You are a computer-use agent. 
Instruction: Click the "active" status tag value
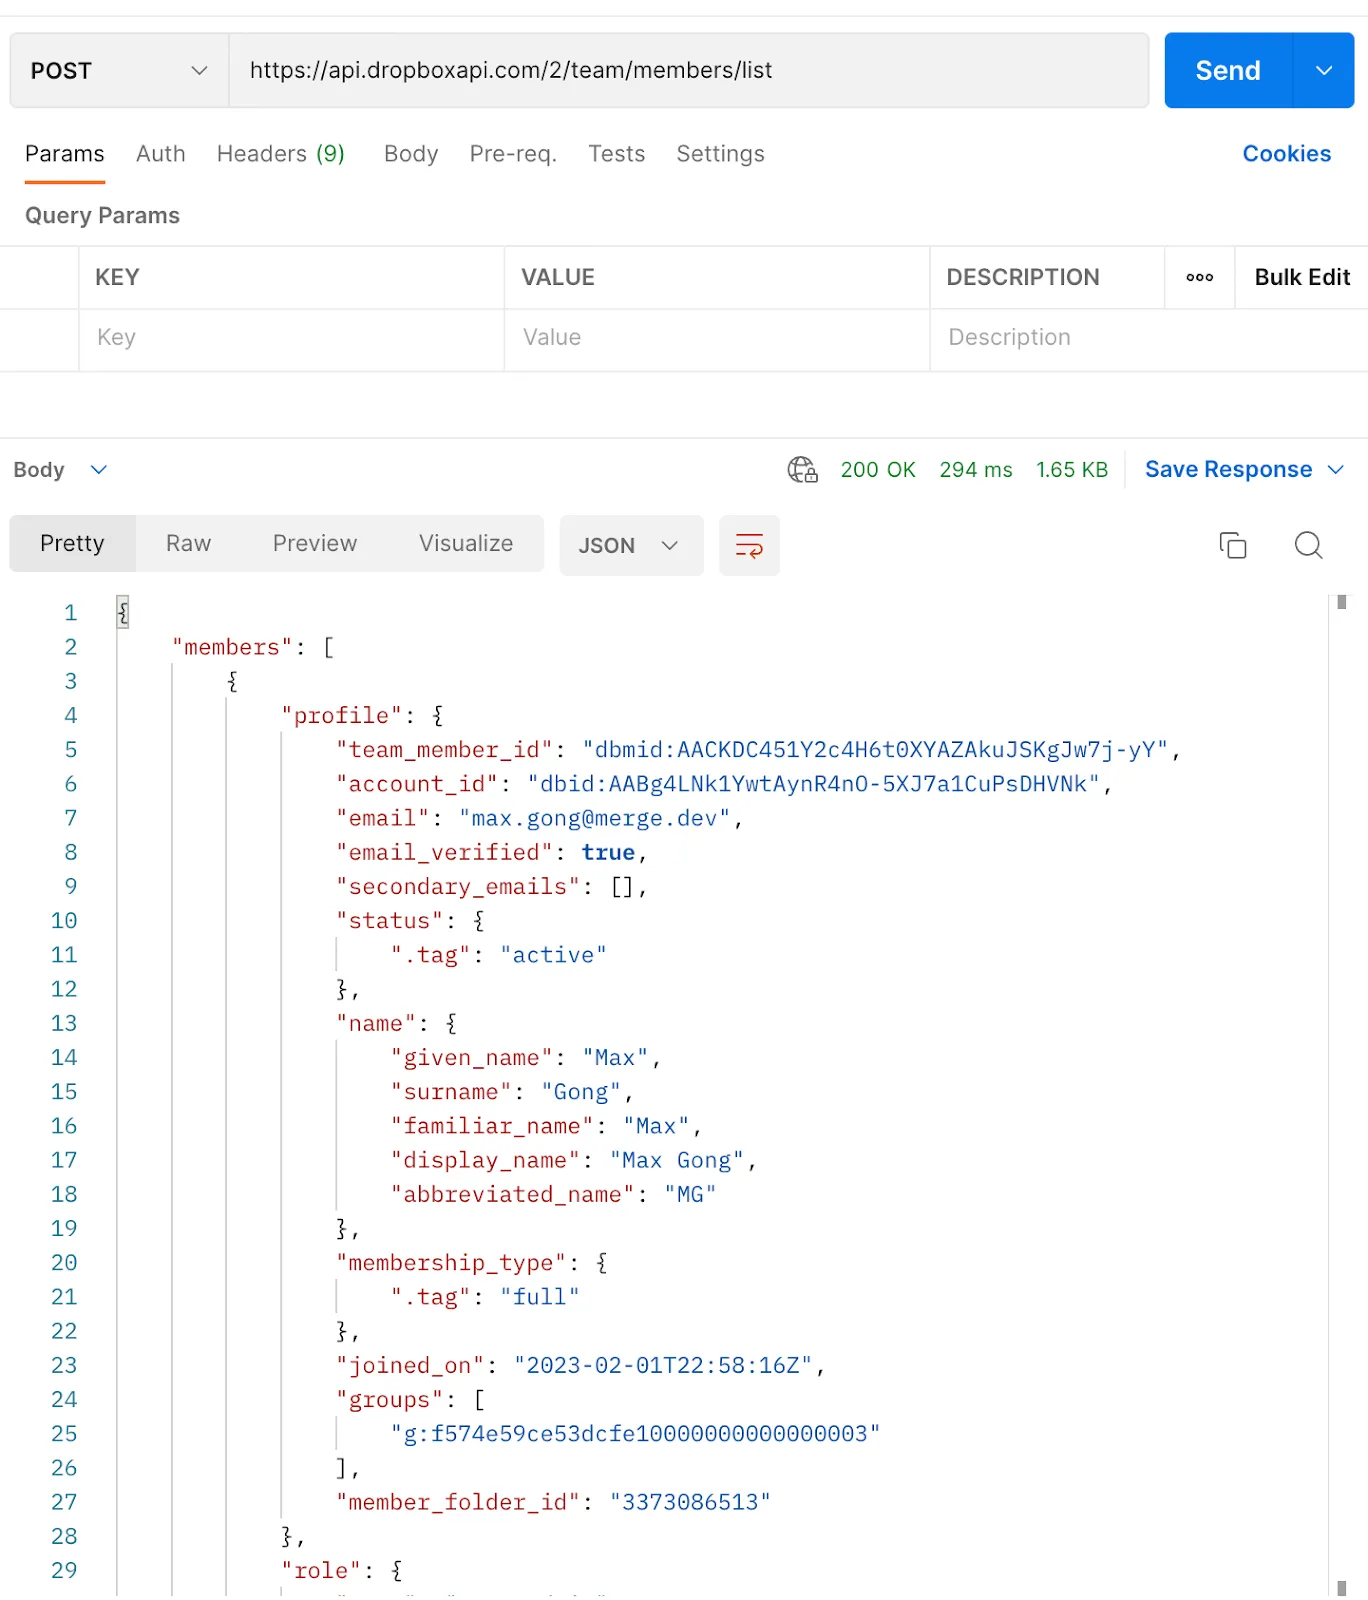tap(553, 955)
